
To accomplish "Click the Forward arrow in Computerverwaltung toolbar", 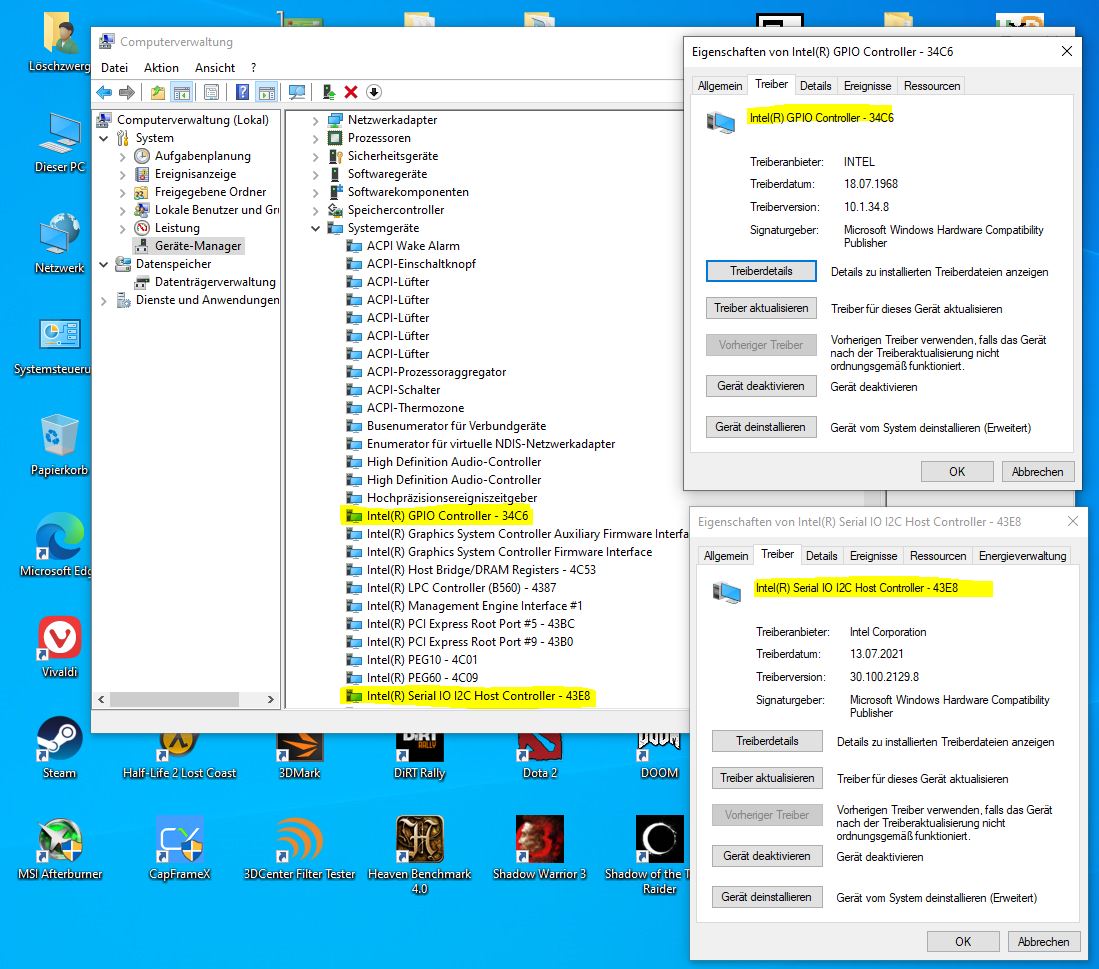I will click(127, 92).
